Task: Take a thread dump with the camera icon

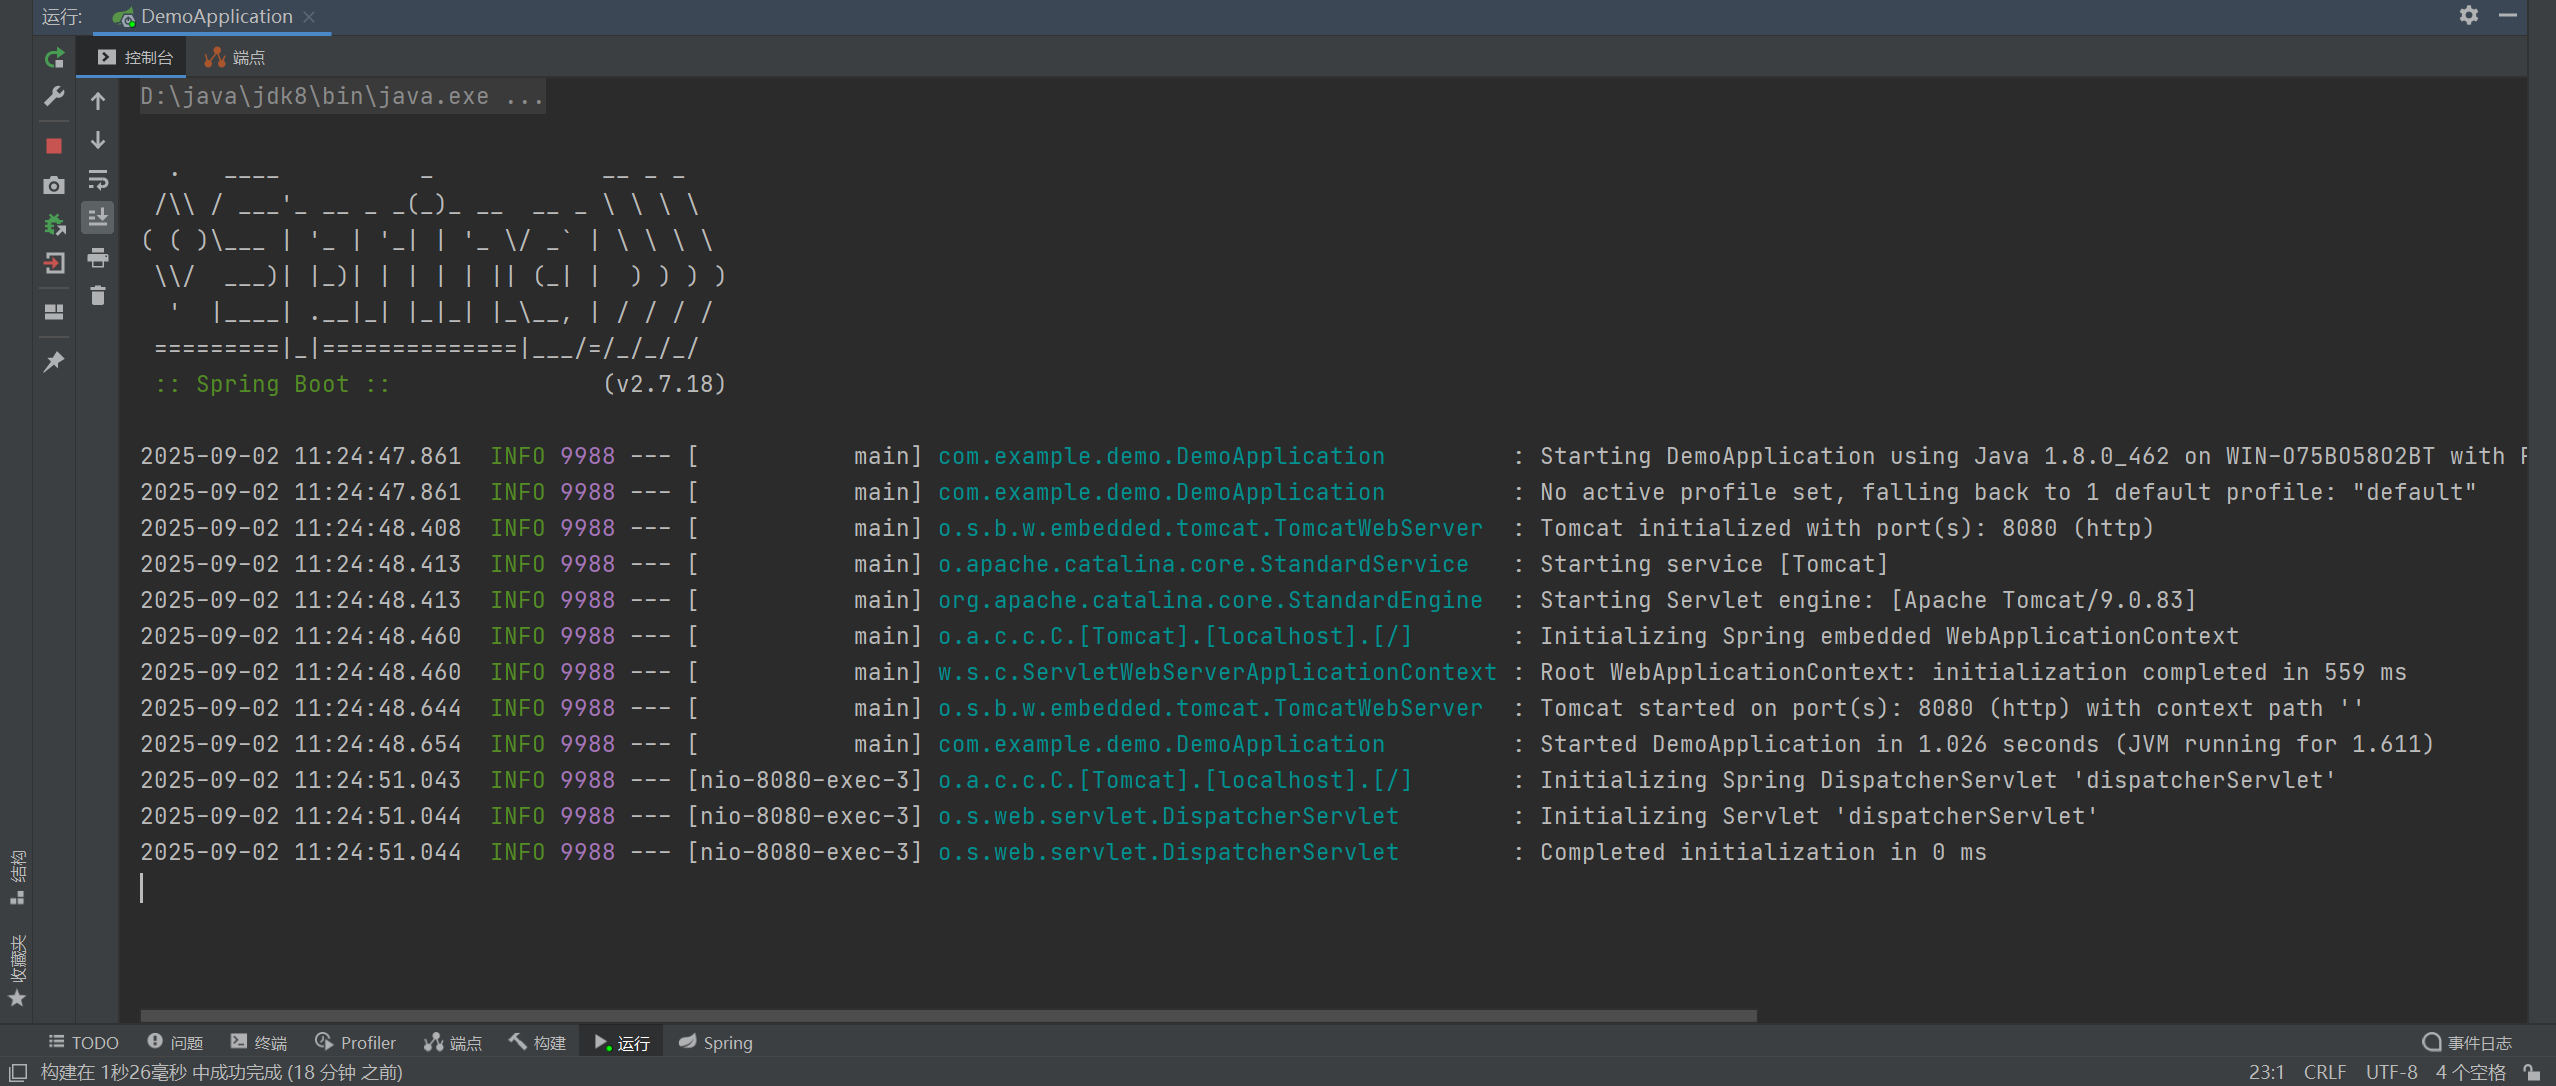Action: 54,185
